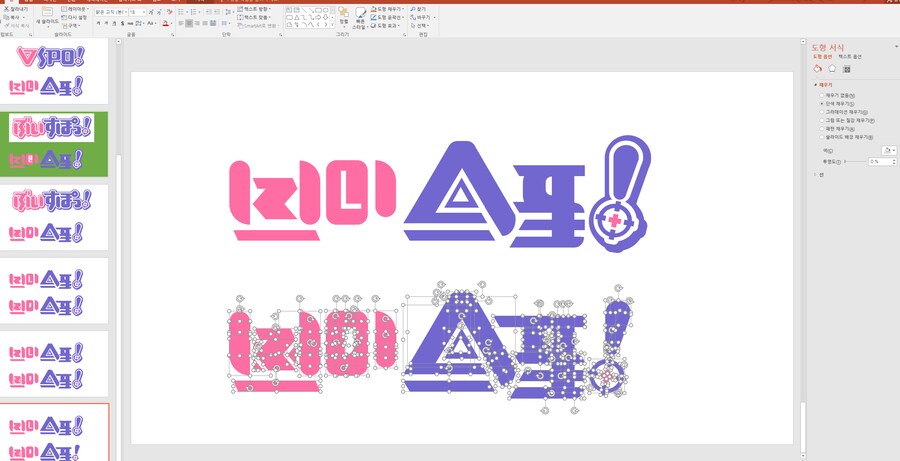
Task: Click the transparency percentage field
Action: [880, 162]
